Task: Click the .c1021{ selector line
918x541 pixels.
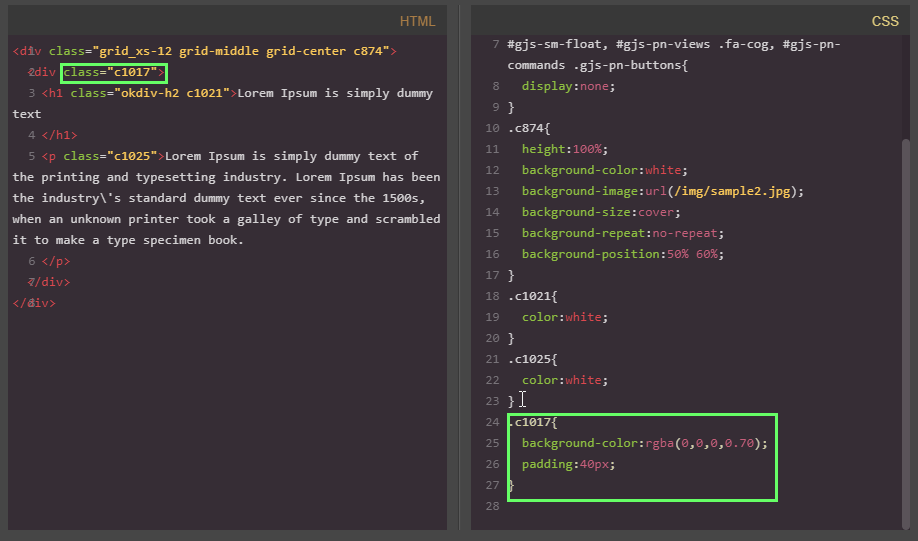Action: tap(533, 296)
